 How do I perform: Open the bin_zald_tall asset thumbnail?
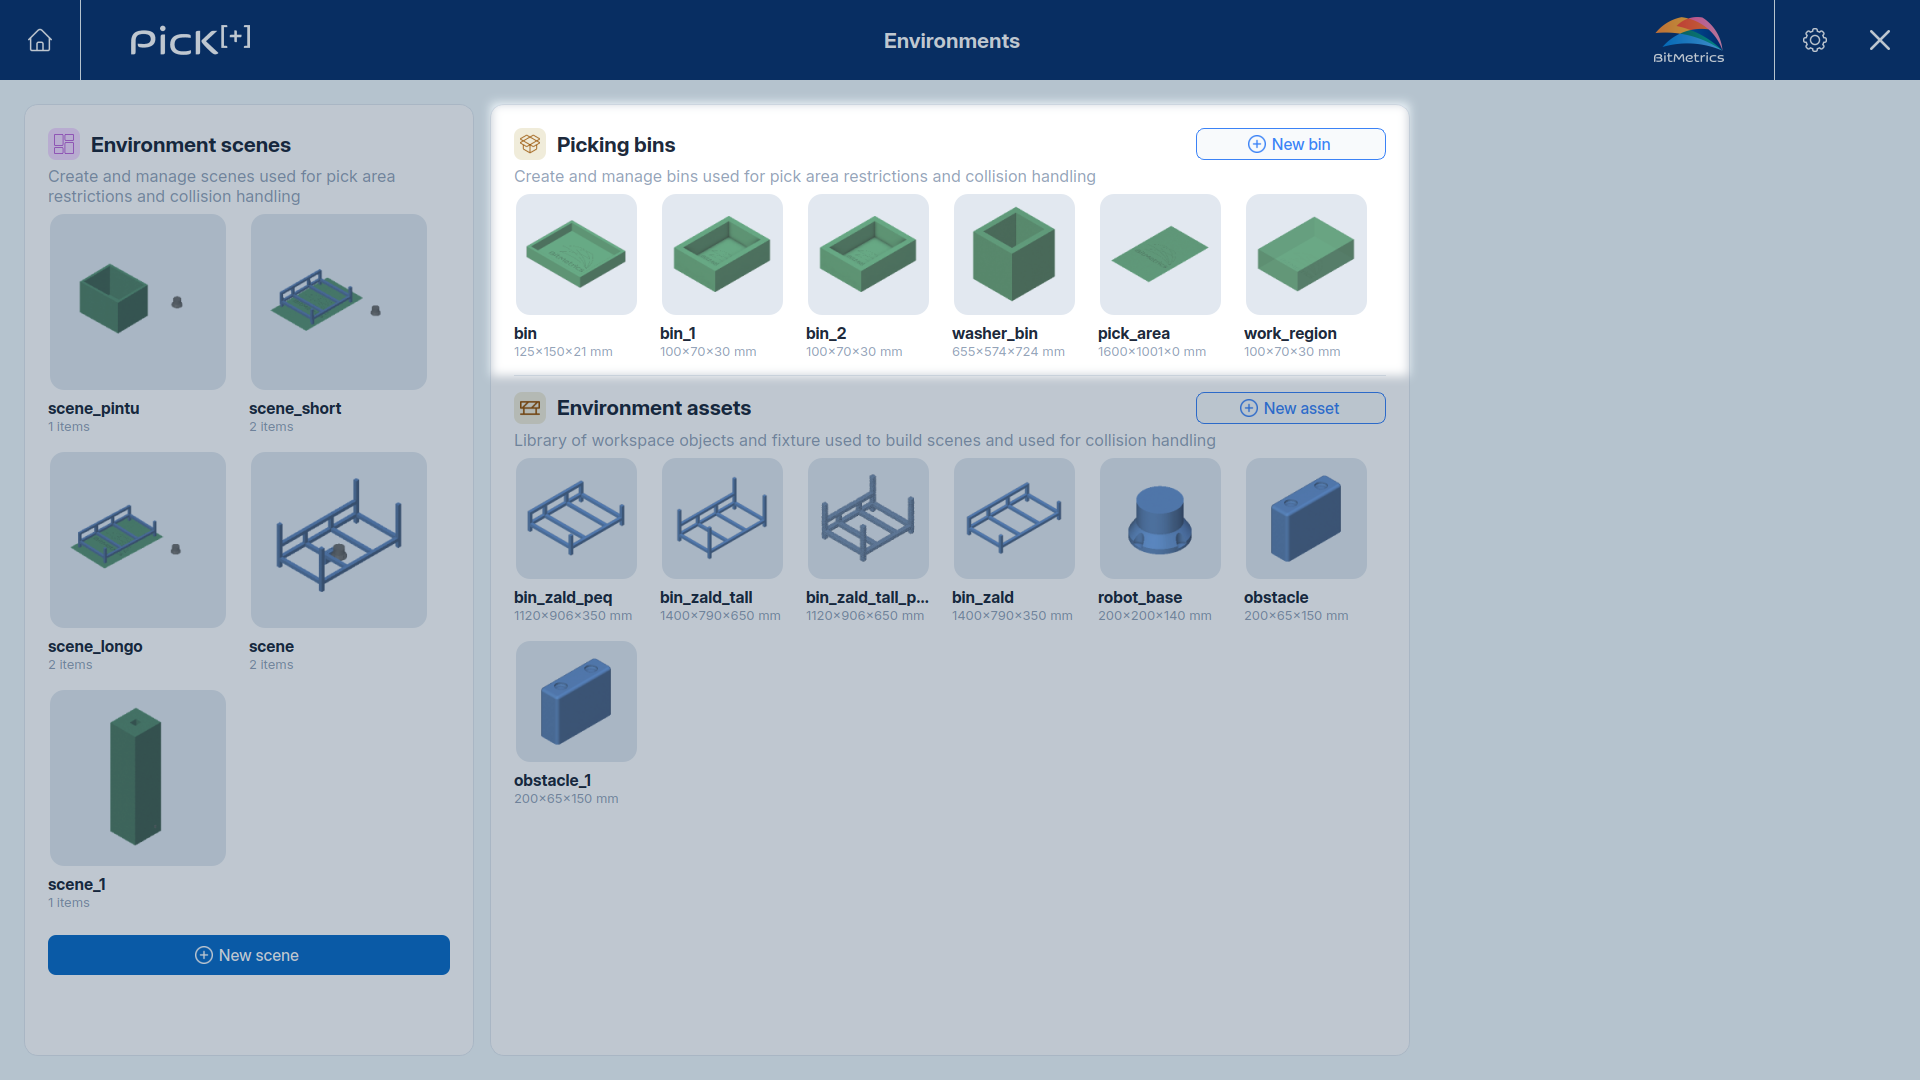click(722, 519)
